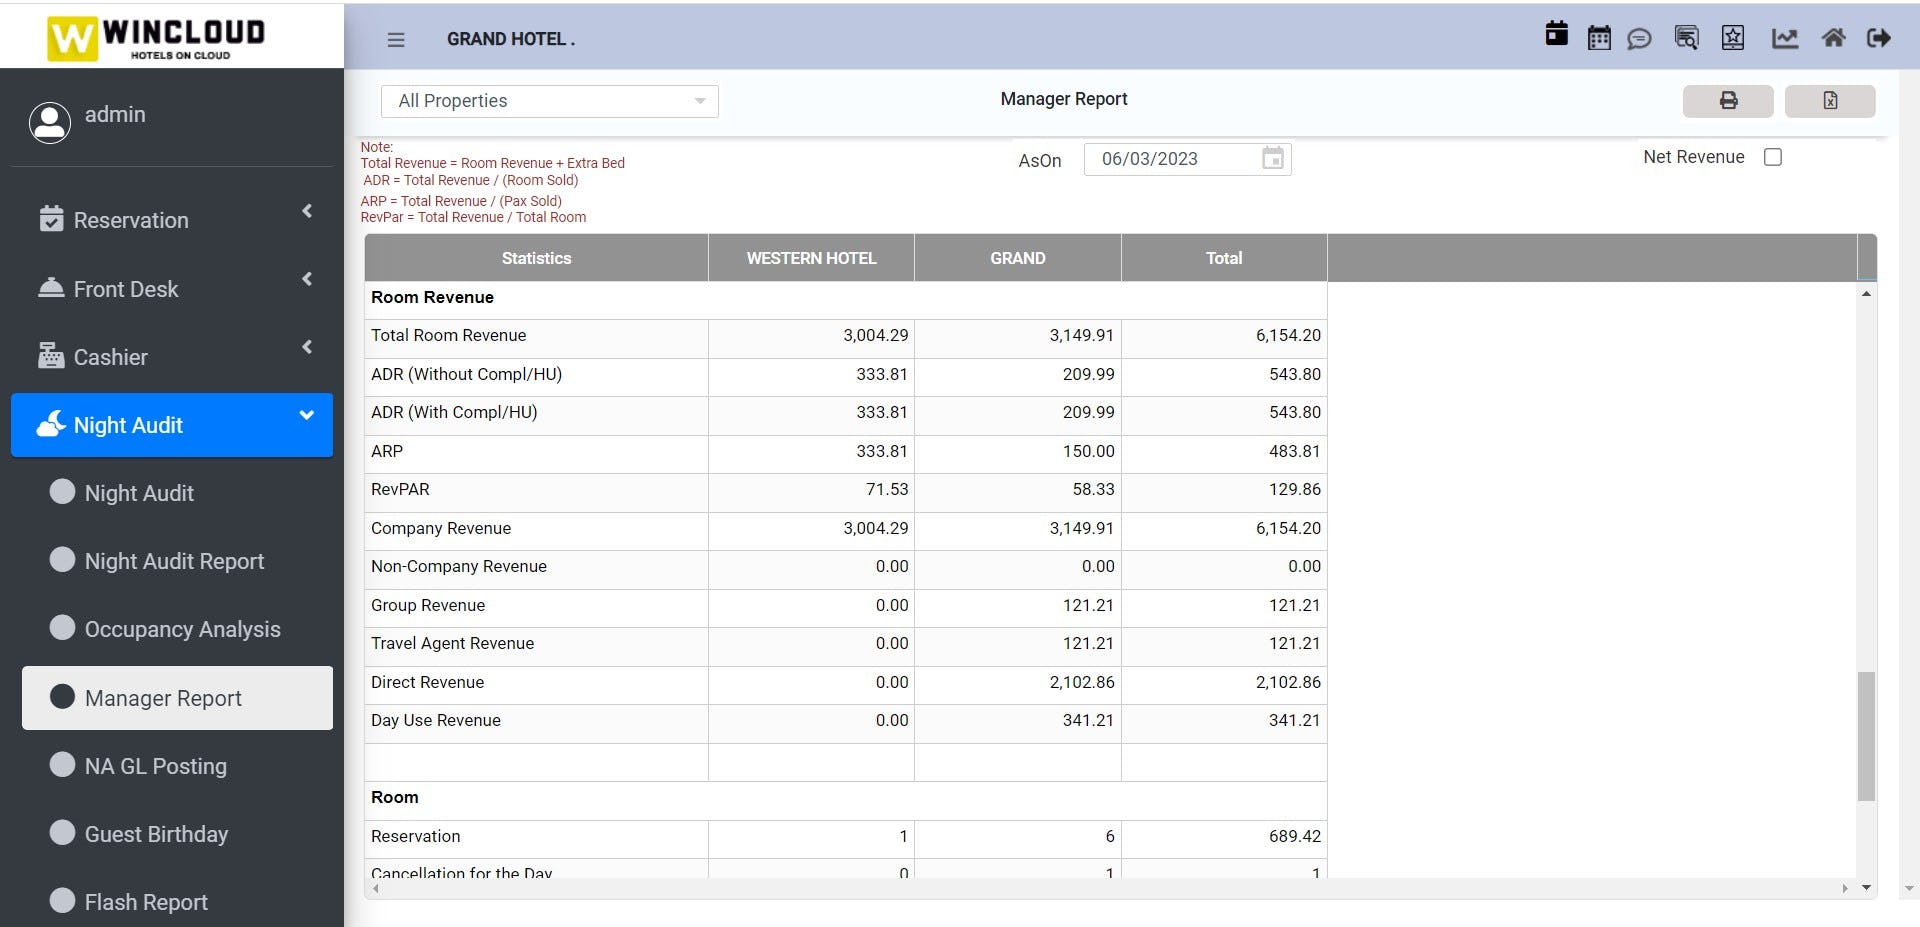Image resolution: width=1920 pixels, height=927 pixels.
Task: Click the home icon in the top bar
Action: [x=1833, y=38]
